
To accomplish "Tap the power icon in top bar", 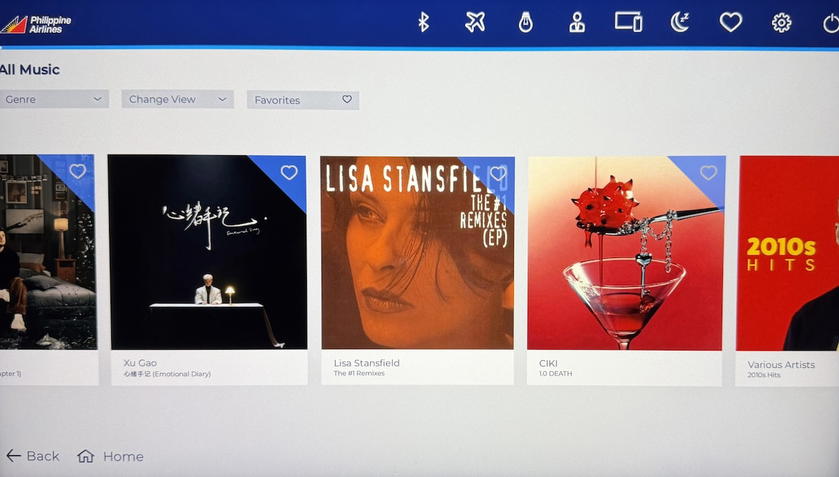I will [x=831, y=24].
